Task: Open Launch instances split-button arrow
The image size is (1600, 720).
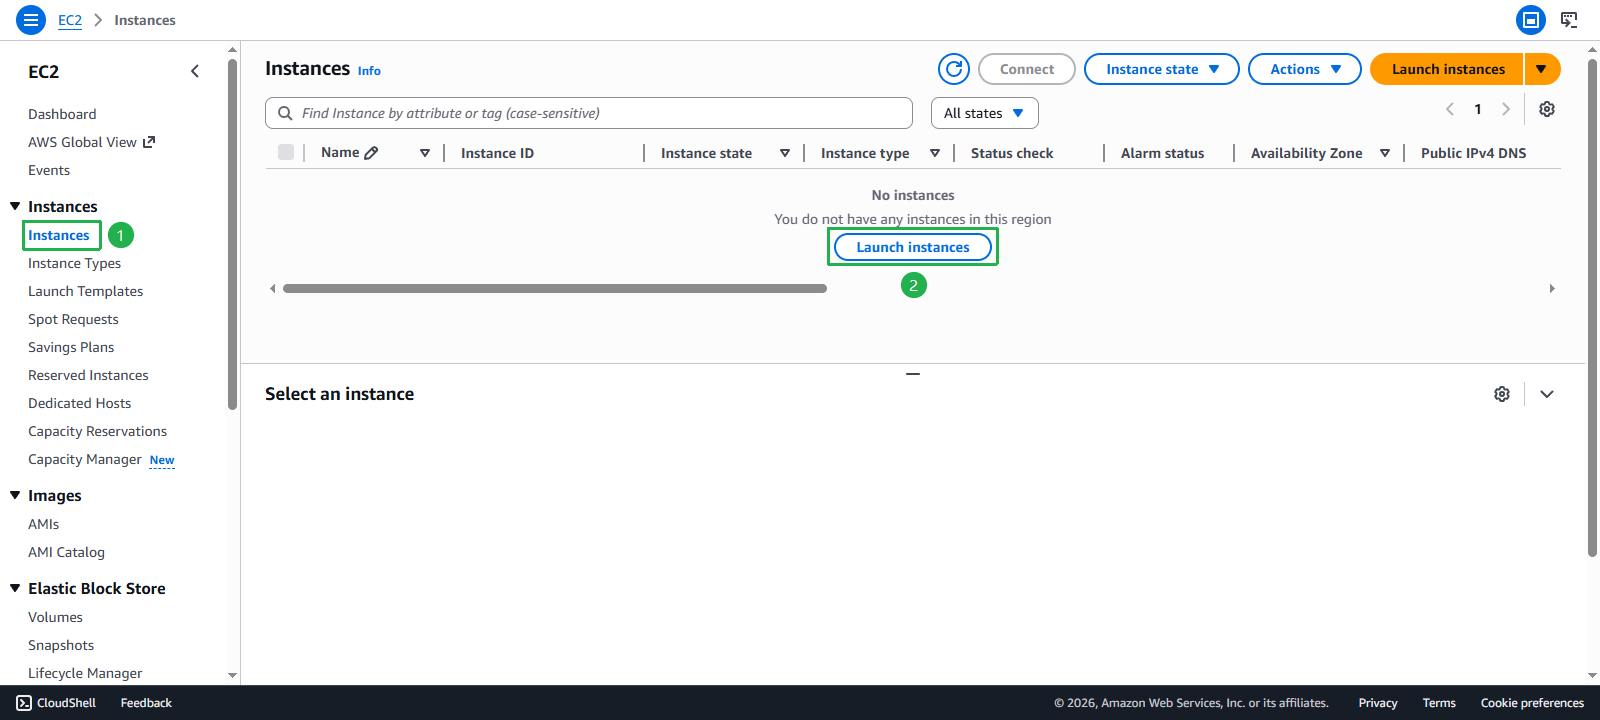Action: pyautogui.click(x=1542, y=69)
